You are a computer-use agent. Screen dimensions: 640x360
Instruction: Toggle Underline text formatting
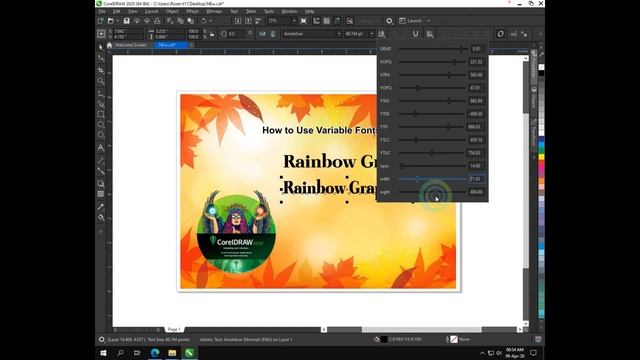coord(416,34)
